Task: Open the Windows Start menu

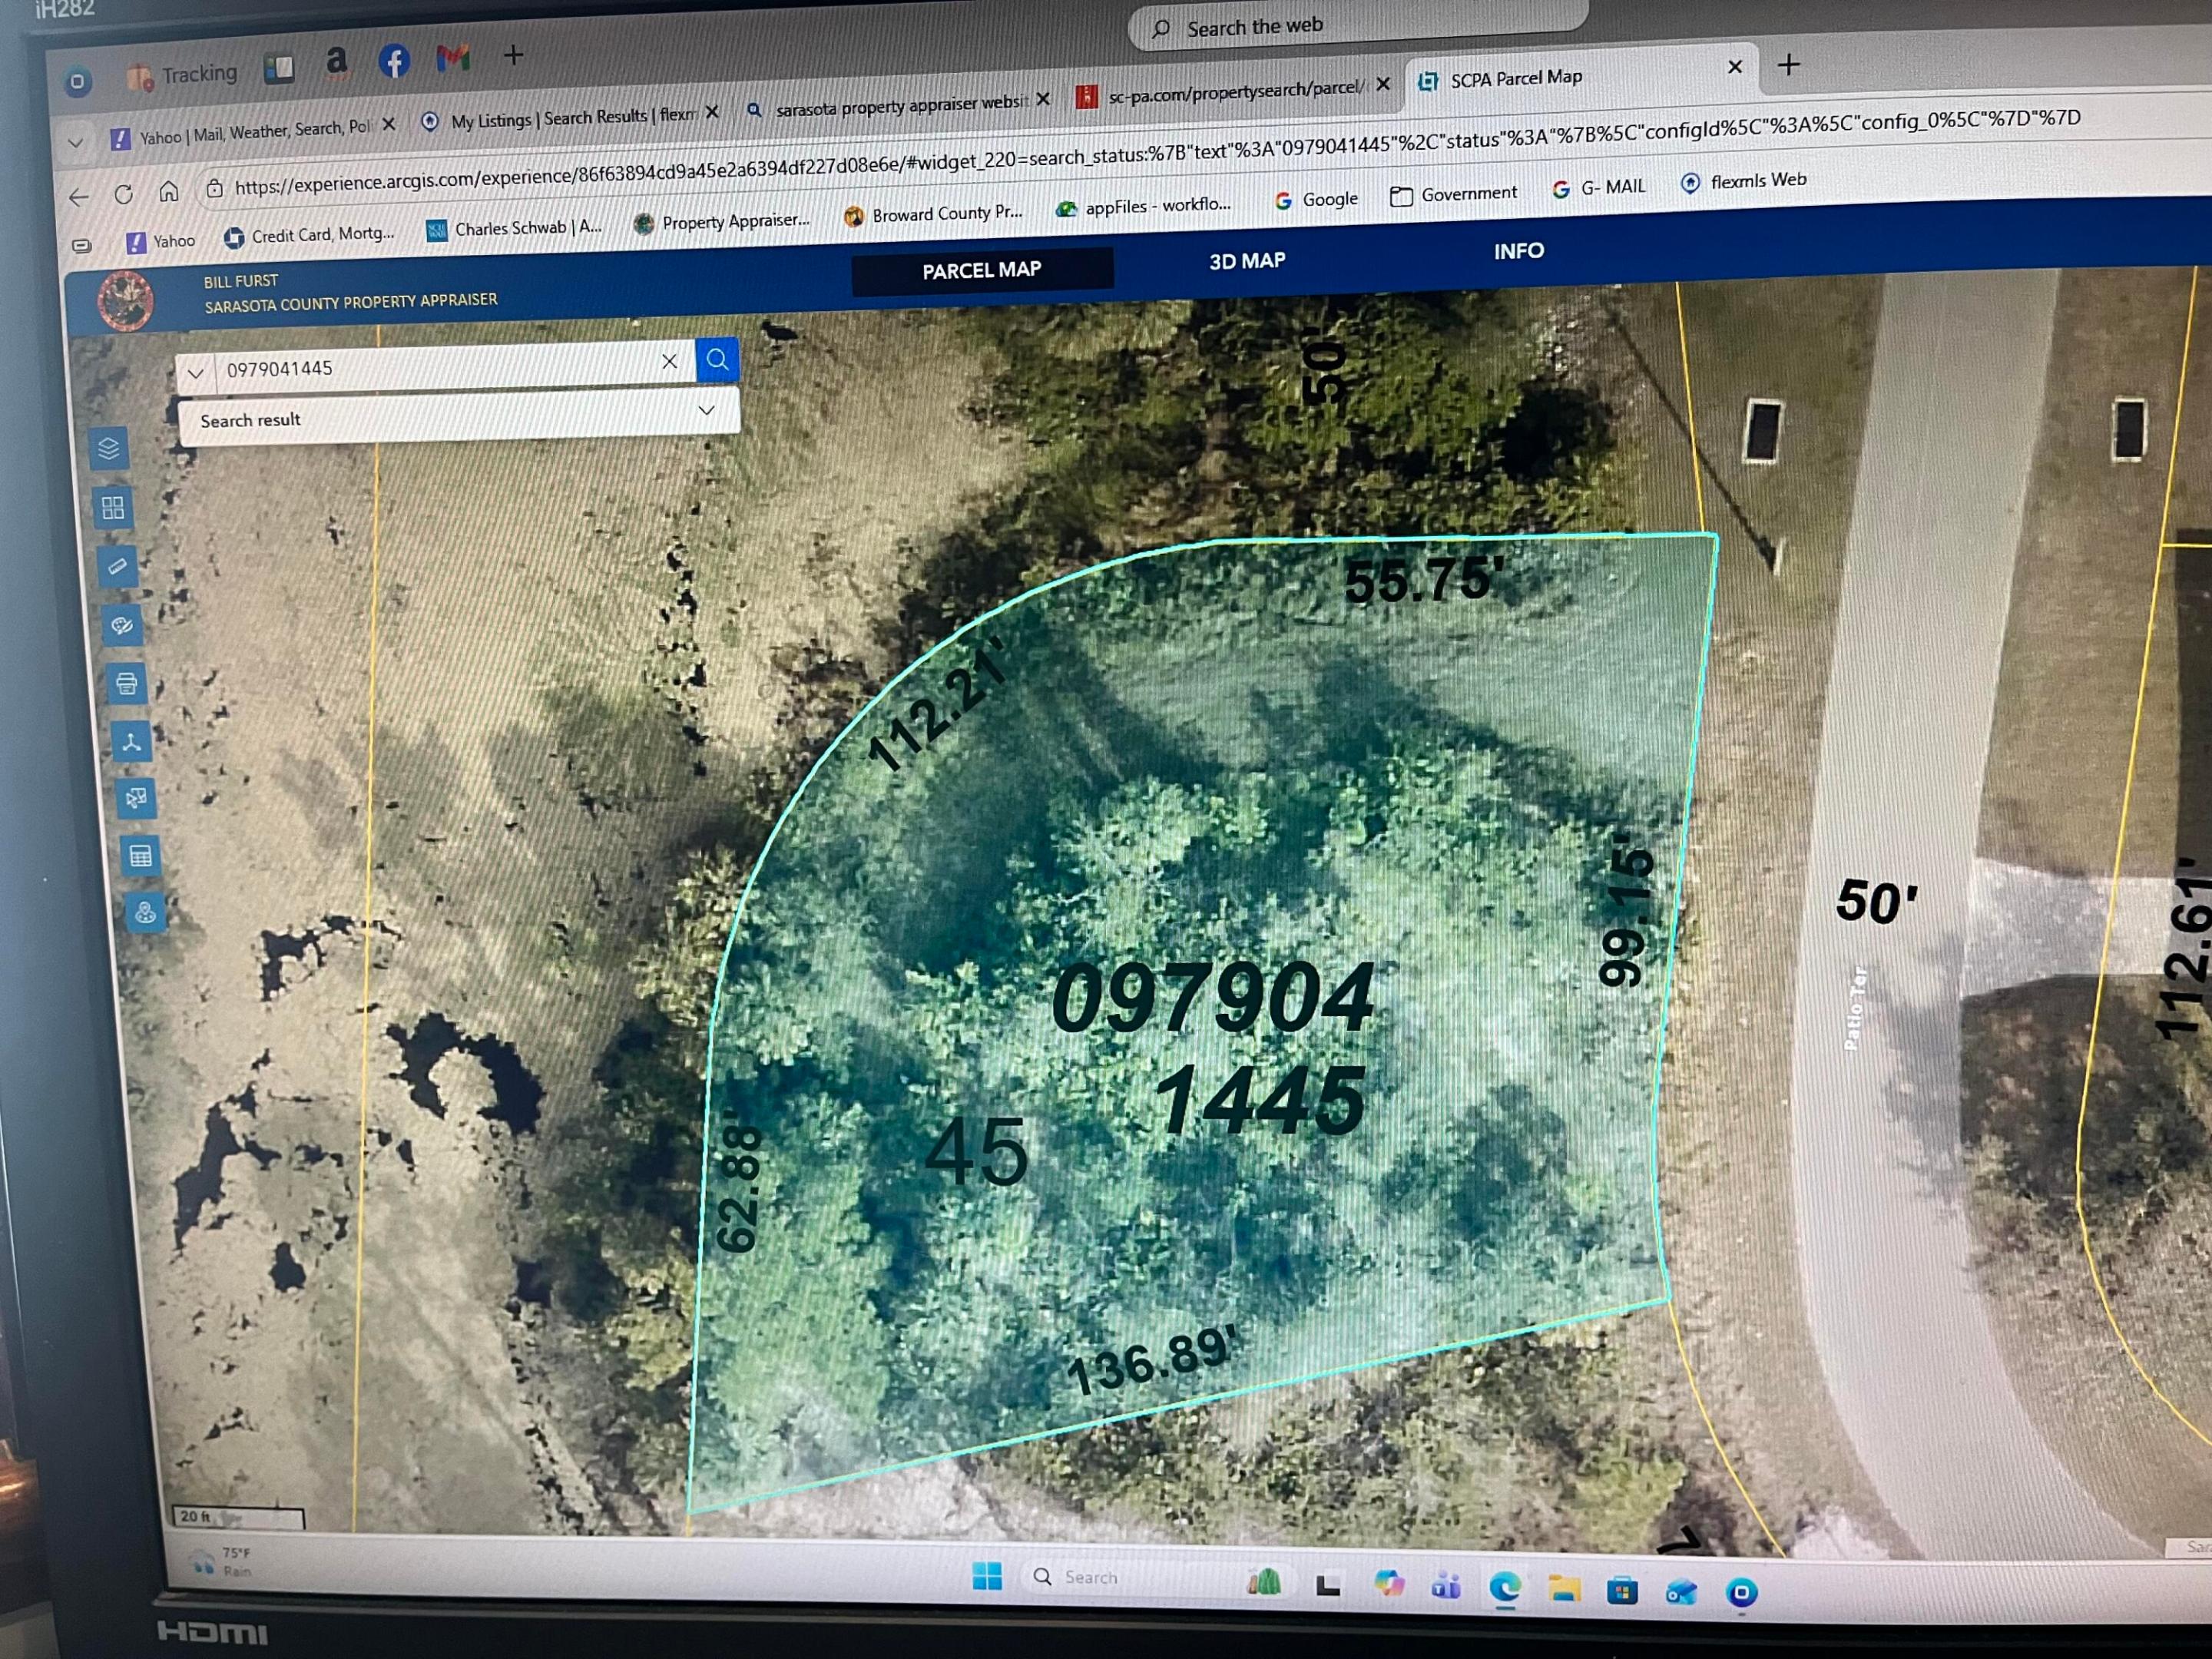Action: (986, 1576)
